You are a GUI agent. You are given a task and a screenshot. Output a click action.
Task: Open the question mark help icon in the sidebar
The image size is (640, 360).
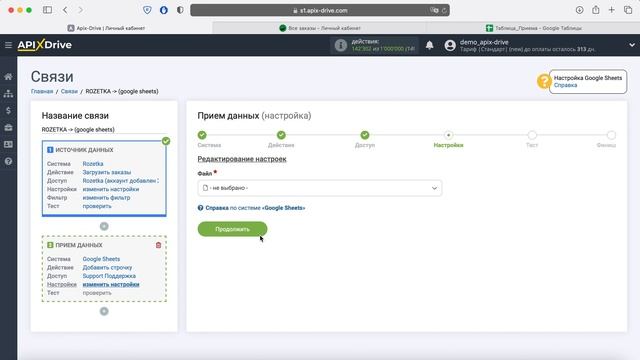(8, 162)
